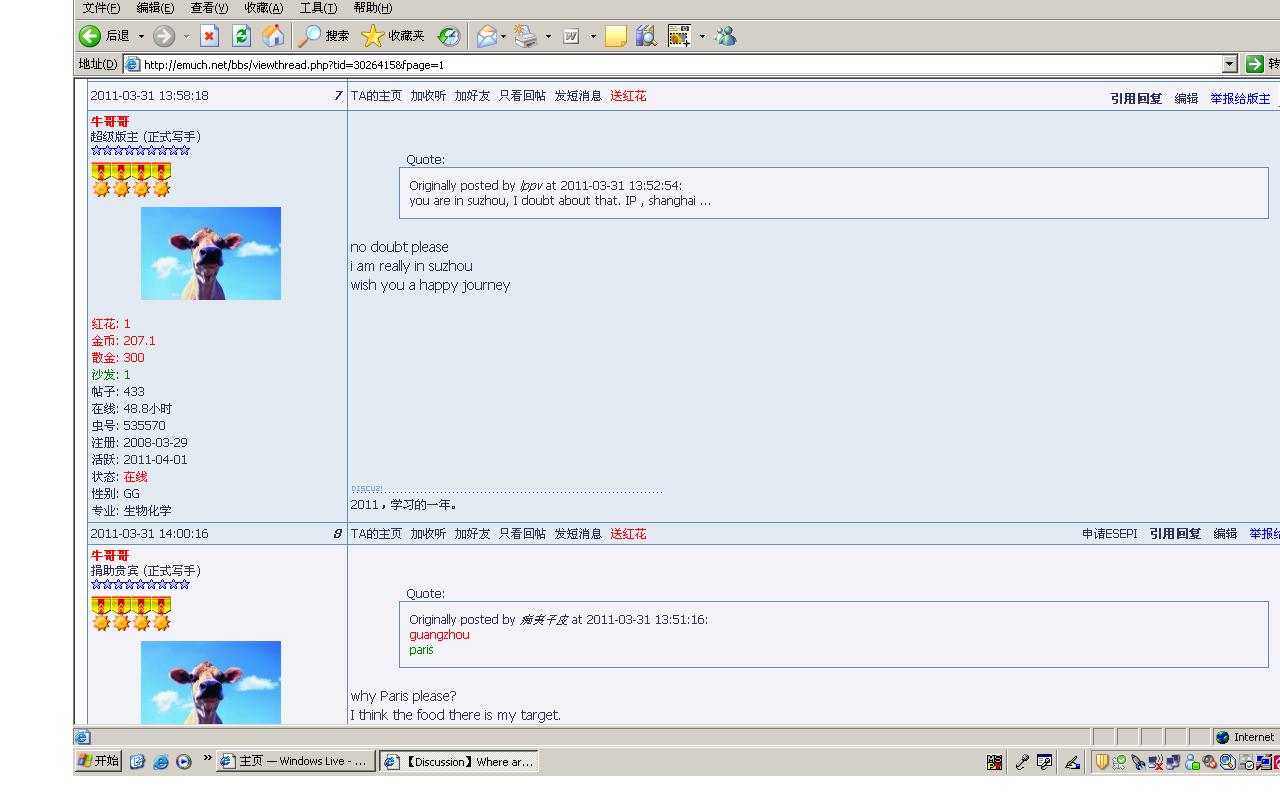1280x800 pixels.
Task: Expand the Mail button dropdown arrow
Action: pos(503,36)
